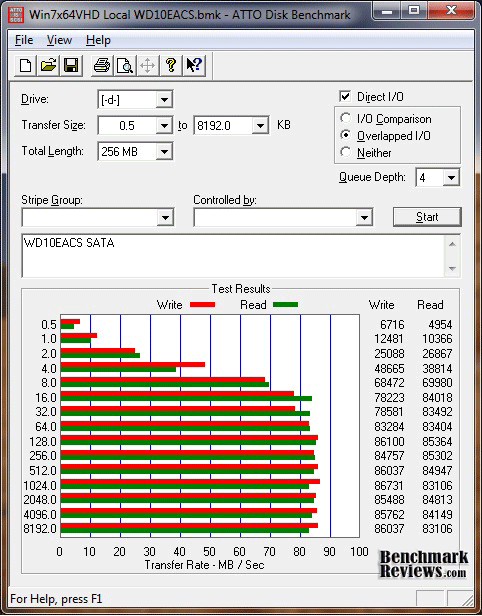
Task: Click description box scroll down arrow
Action: [452, 269]
